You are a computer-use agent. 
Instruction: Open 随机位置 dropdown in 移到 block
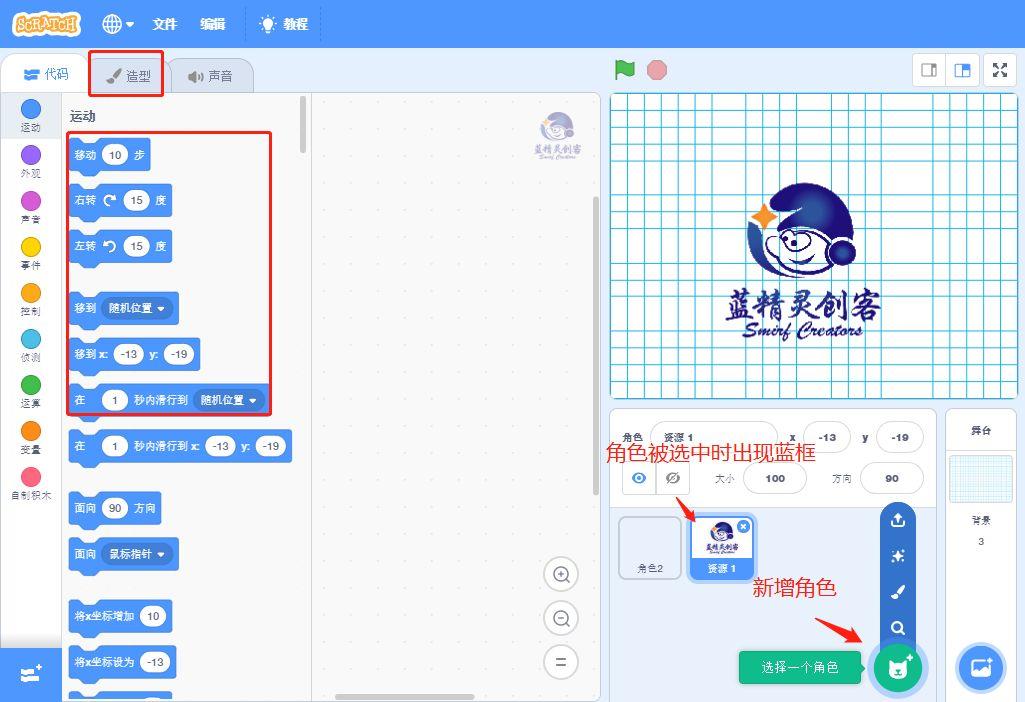[x=137, y=308]
